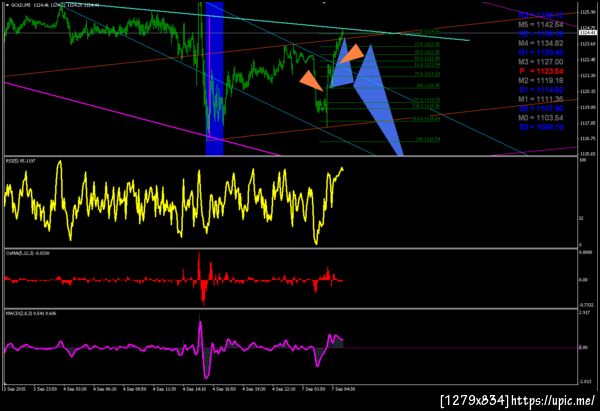The width and height of the screenshot is (600, 411).
Task: Select the M2 = 1119.18 level text
Action: [541, 80]
